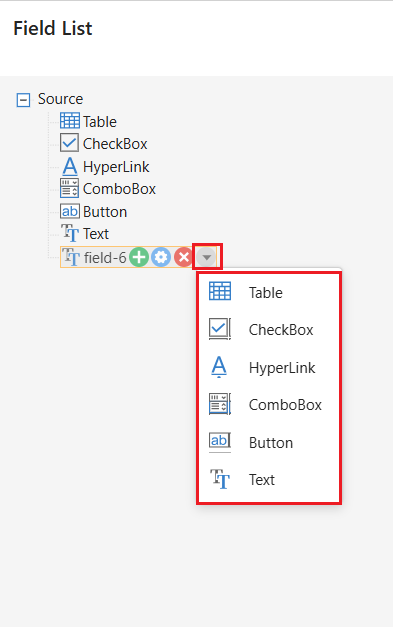Click the Button icon in the Source tree

coord(70,211)
